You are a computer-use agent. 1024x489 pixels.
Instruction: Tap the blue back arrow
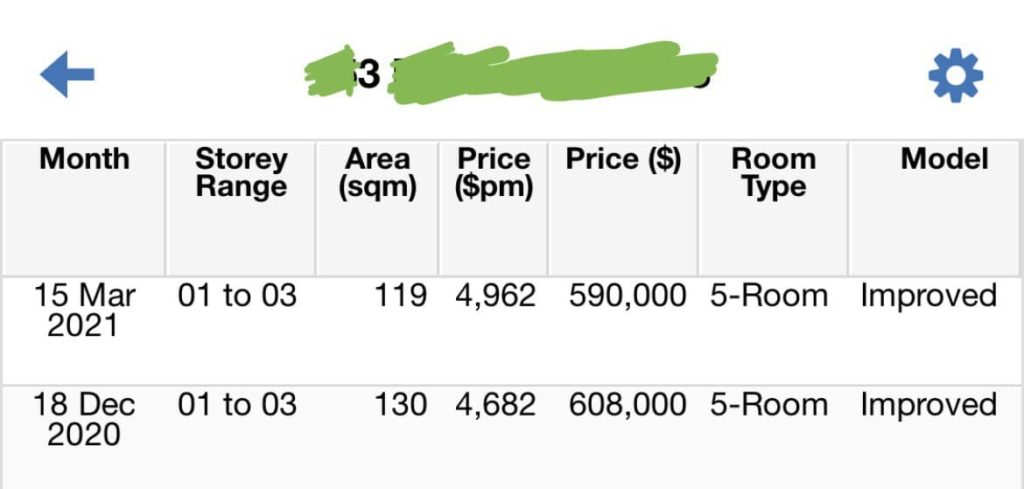[67, 74]
